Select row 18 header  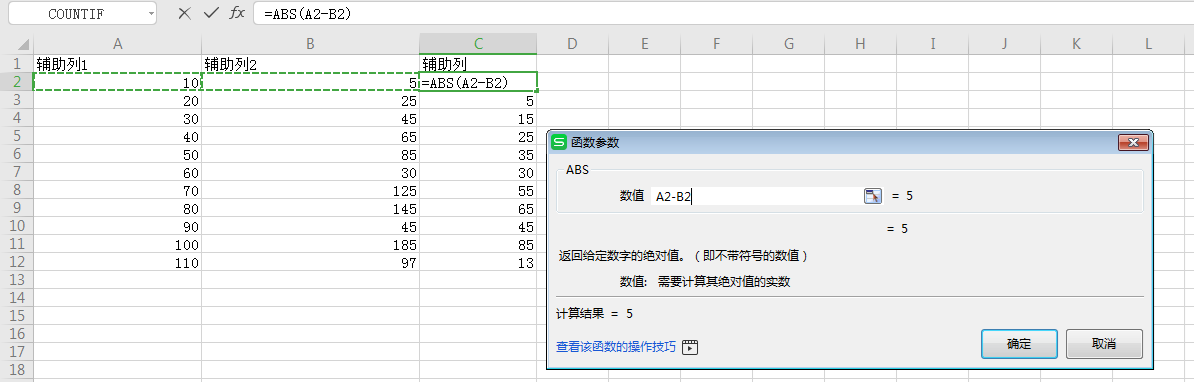17,371
